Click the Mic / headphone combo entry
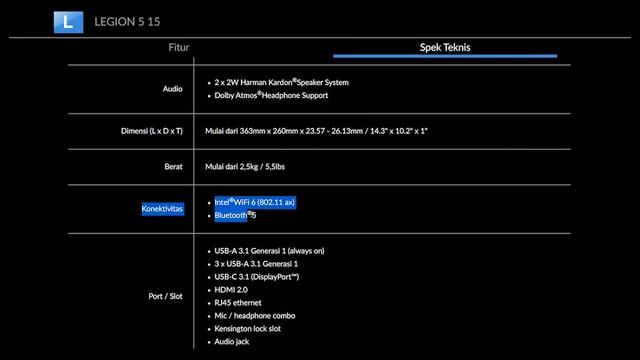640x360 pixels. (x=255, y=316)
